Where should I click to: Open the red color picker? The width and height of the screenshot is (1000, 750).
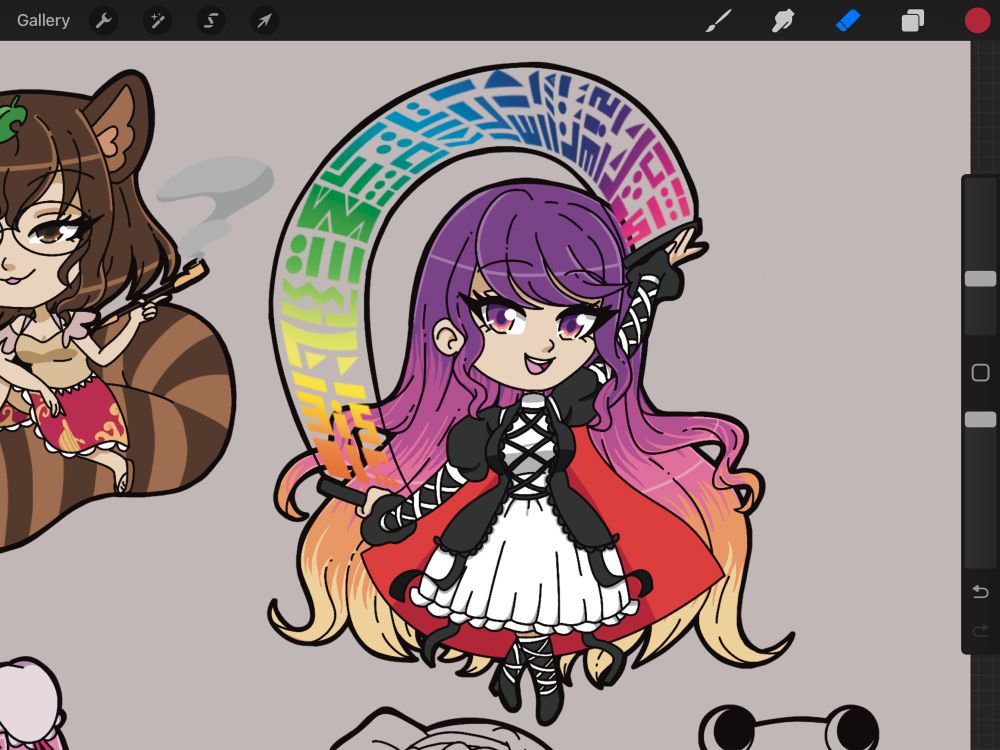tap(977, 20)
